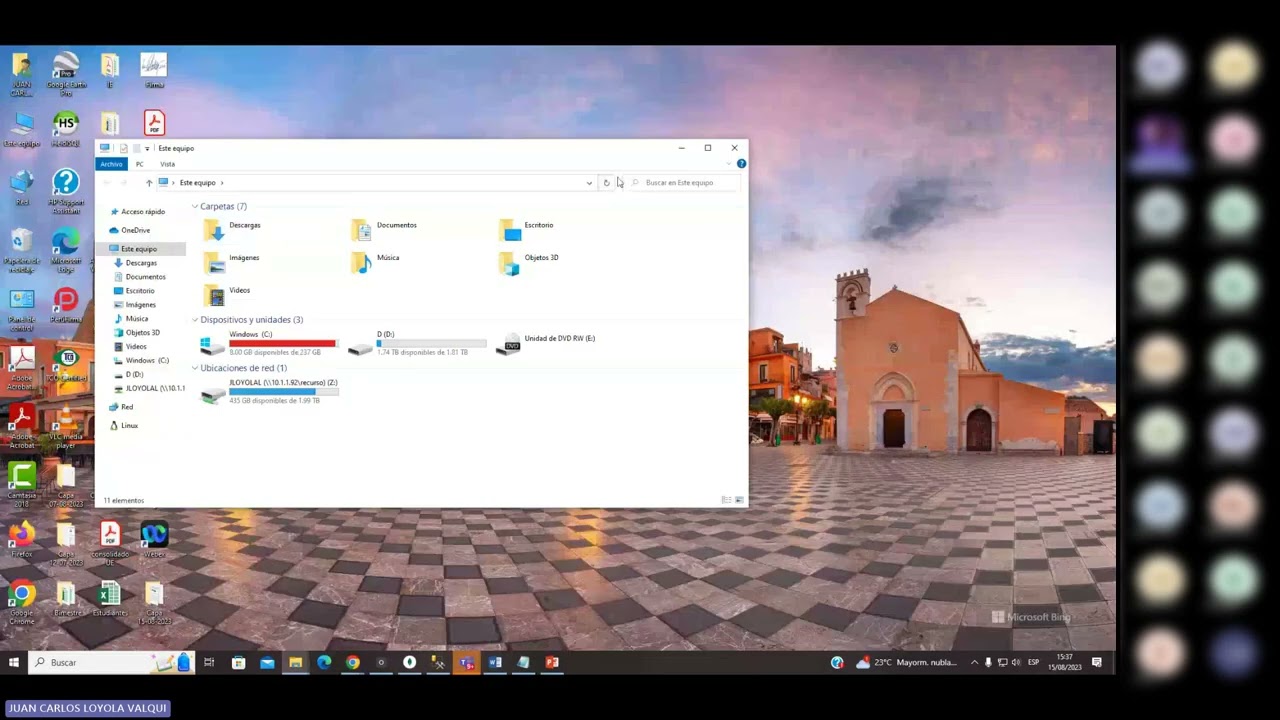Image resolution: width=1280 pixels, height=720 pixels.
Task: Click JLOYOLAL (Z:) blue usage bar
Action: [x=283, y=391]
